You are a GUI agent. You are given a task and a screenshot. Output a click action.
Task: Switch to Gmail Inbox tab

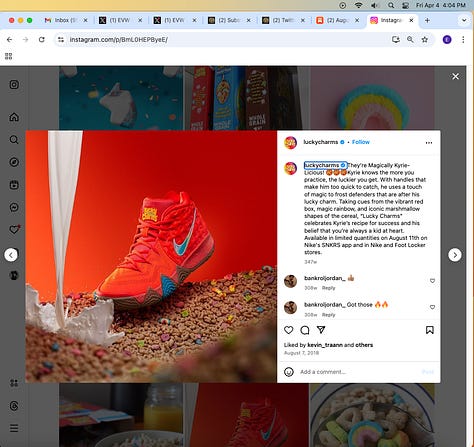66,20
